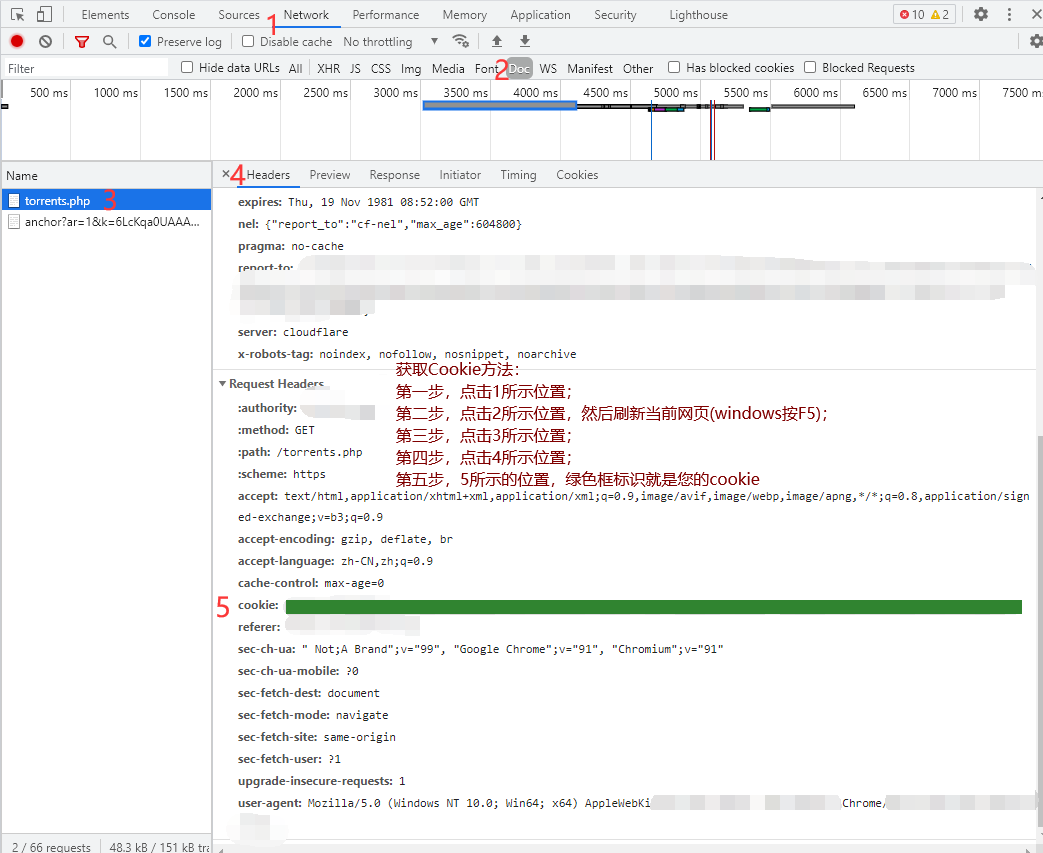
Task: Open the No throttling dropdown
Action: [390, 42]
